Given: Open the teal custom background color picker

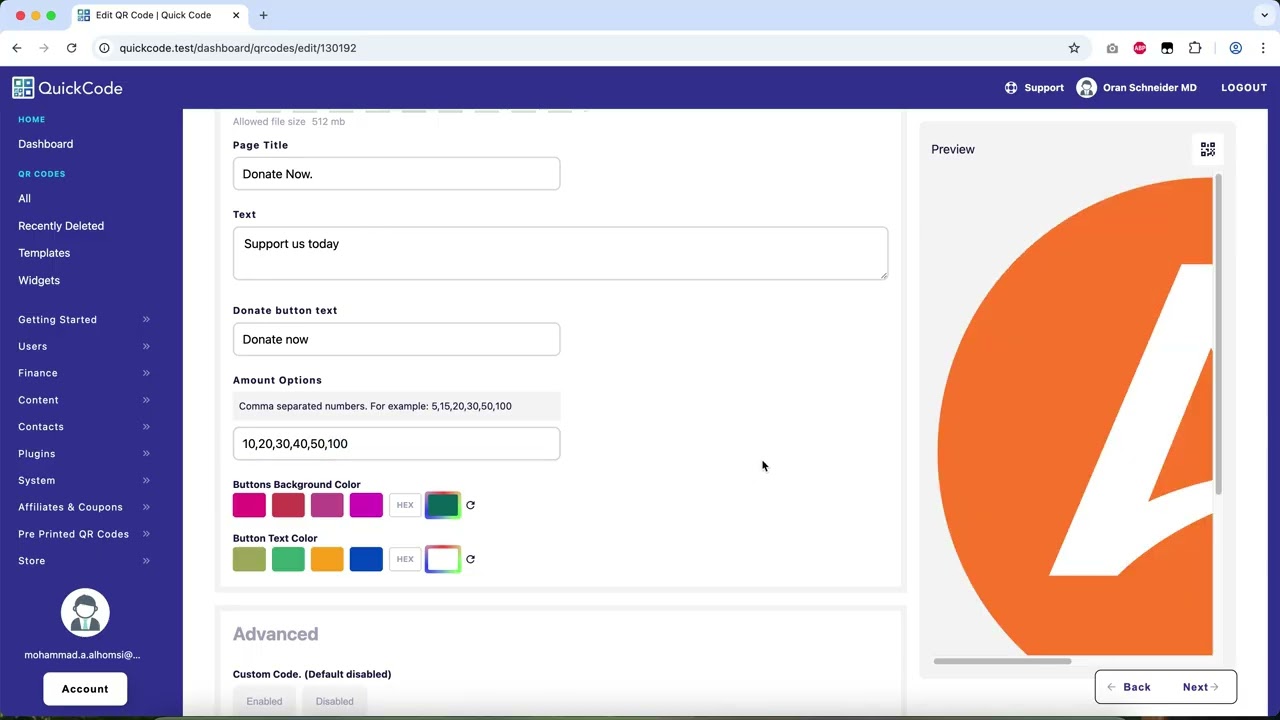Looking at the screenshot, I should tap(443, 505).
